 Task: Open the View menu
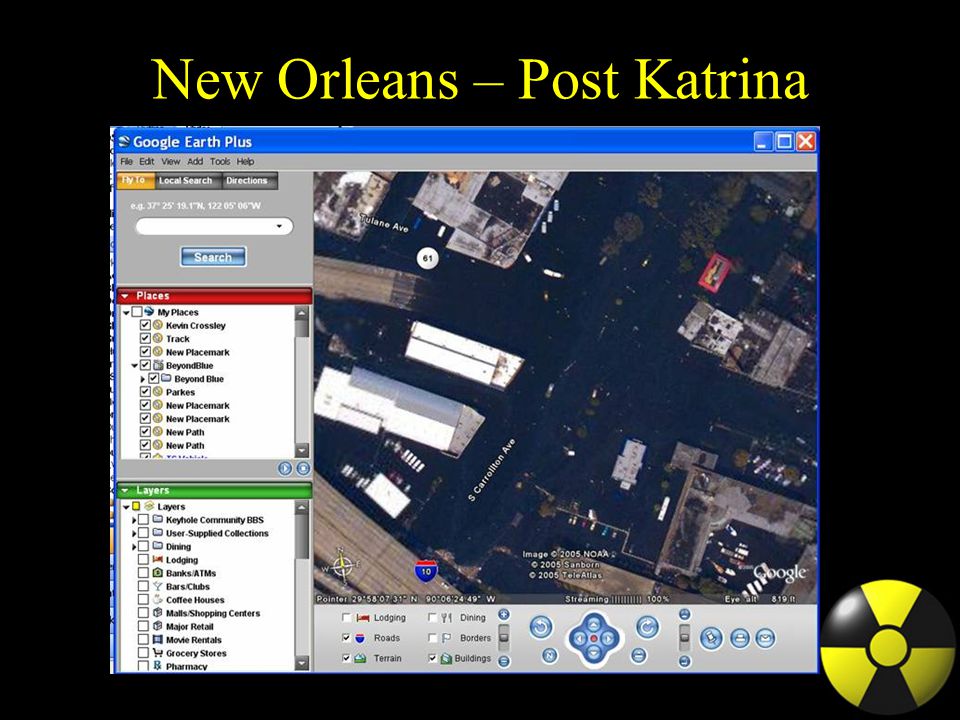(171, 162)
